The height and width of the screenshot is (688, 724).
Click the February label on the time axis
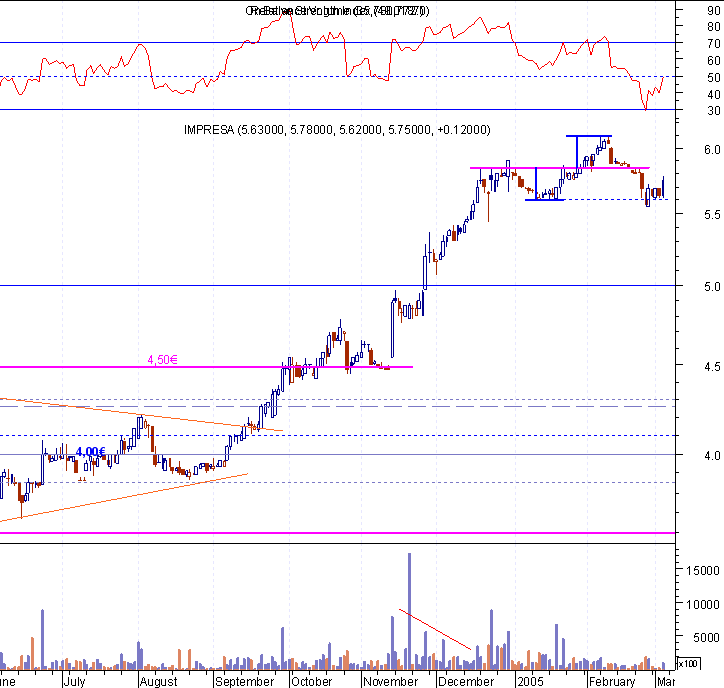click(612, 682)
